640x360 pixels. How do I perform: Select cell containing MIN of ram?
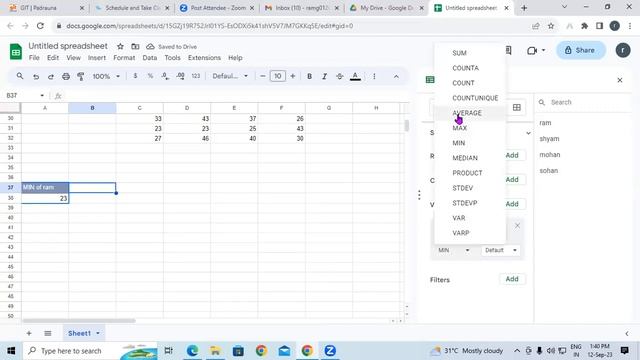(x=45, y=187)
